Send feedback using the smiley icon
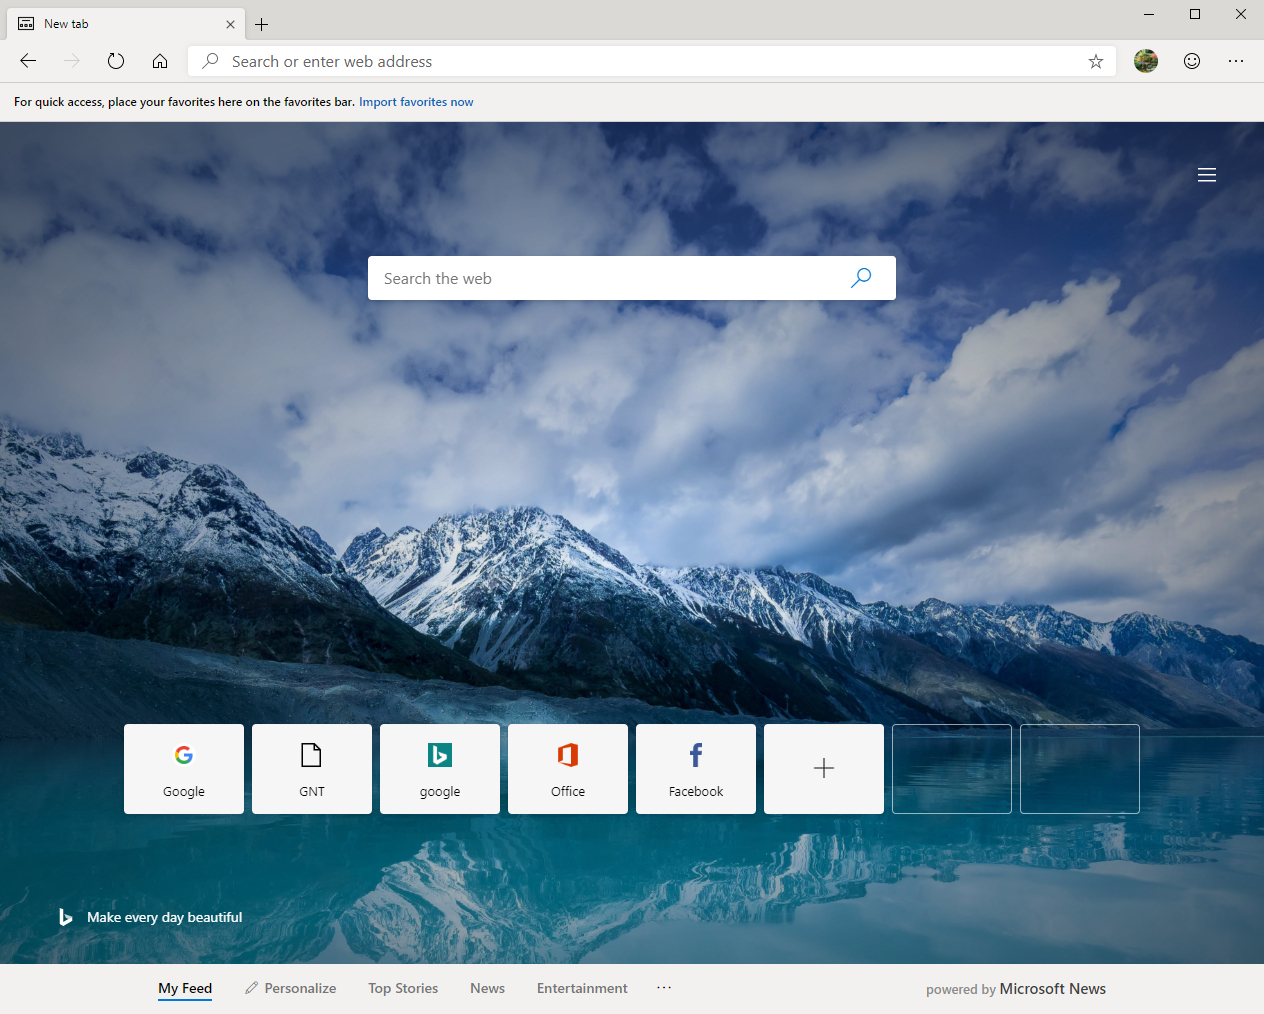 pyautogui.click(x=1191, y=61)
